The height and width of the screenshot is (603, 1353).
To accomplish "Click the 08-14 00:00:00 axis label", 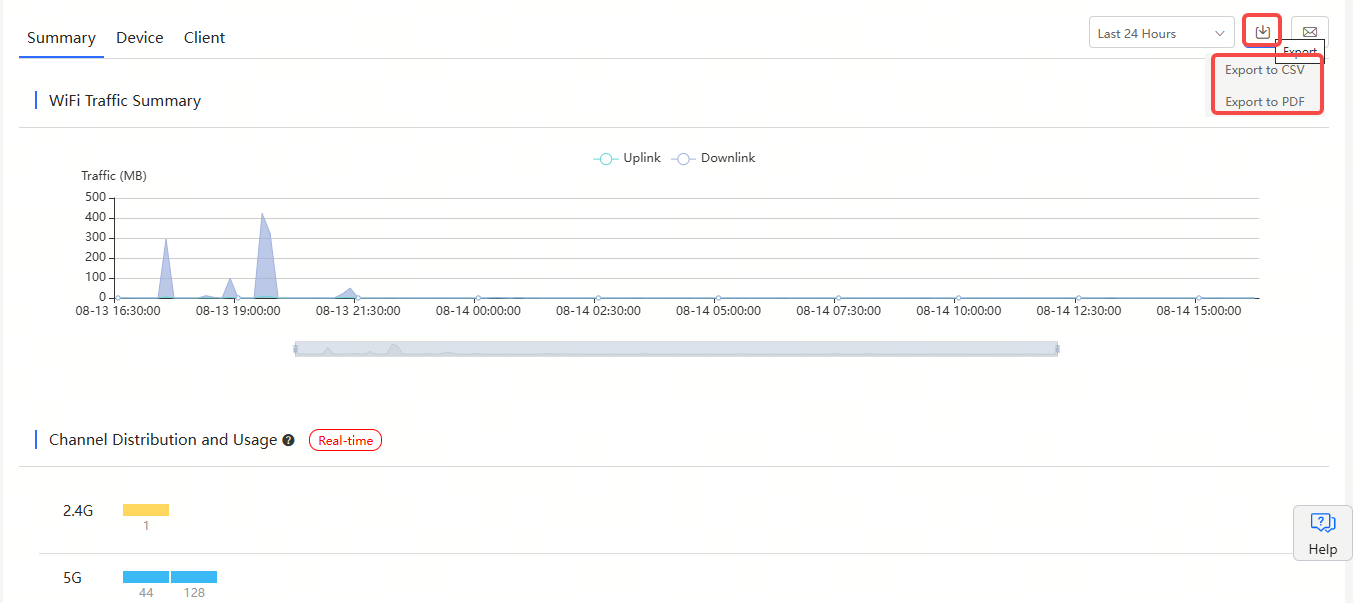I will 478,311.
